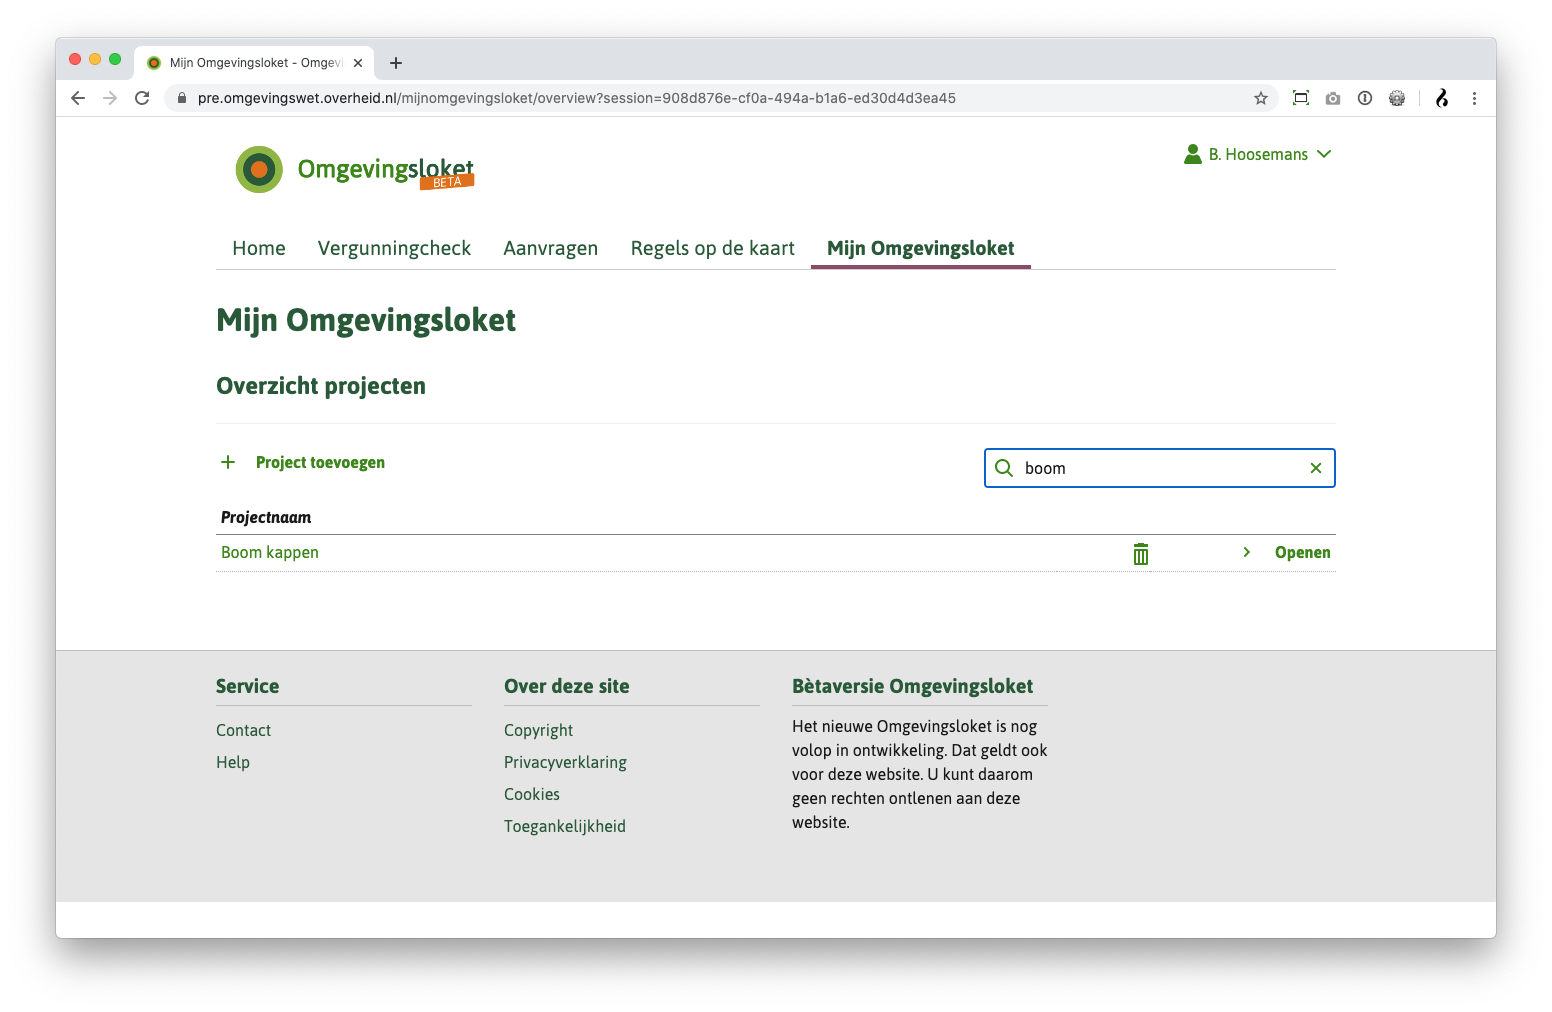This screenshot has width=1552, height=1012.
Task: Expand the B. Hoosemans account dropdown
Action: (1324, 154)
